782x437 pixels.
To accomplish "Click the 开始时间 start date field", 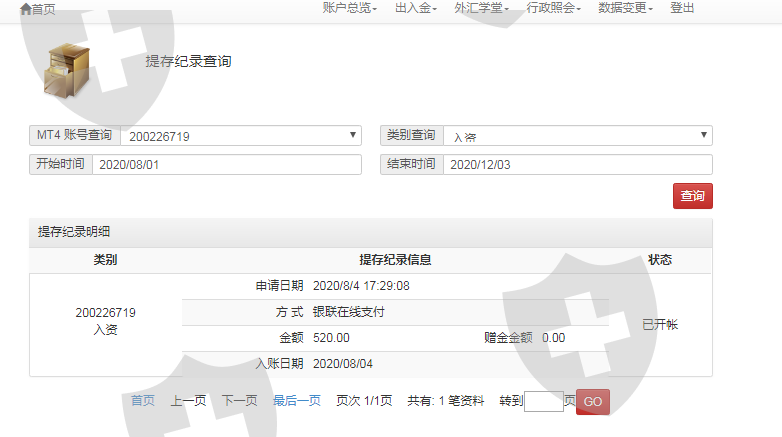I will tap(226, 165).
